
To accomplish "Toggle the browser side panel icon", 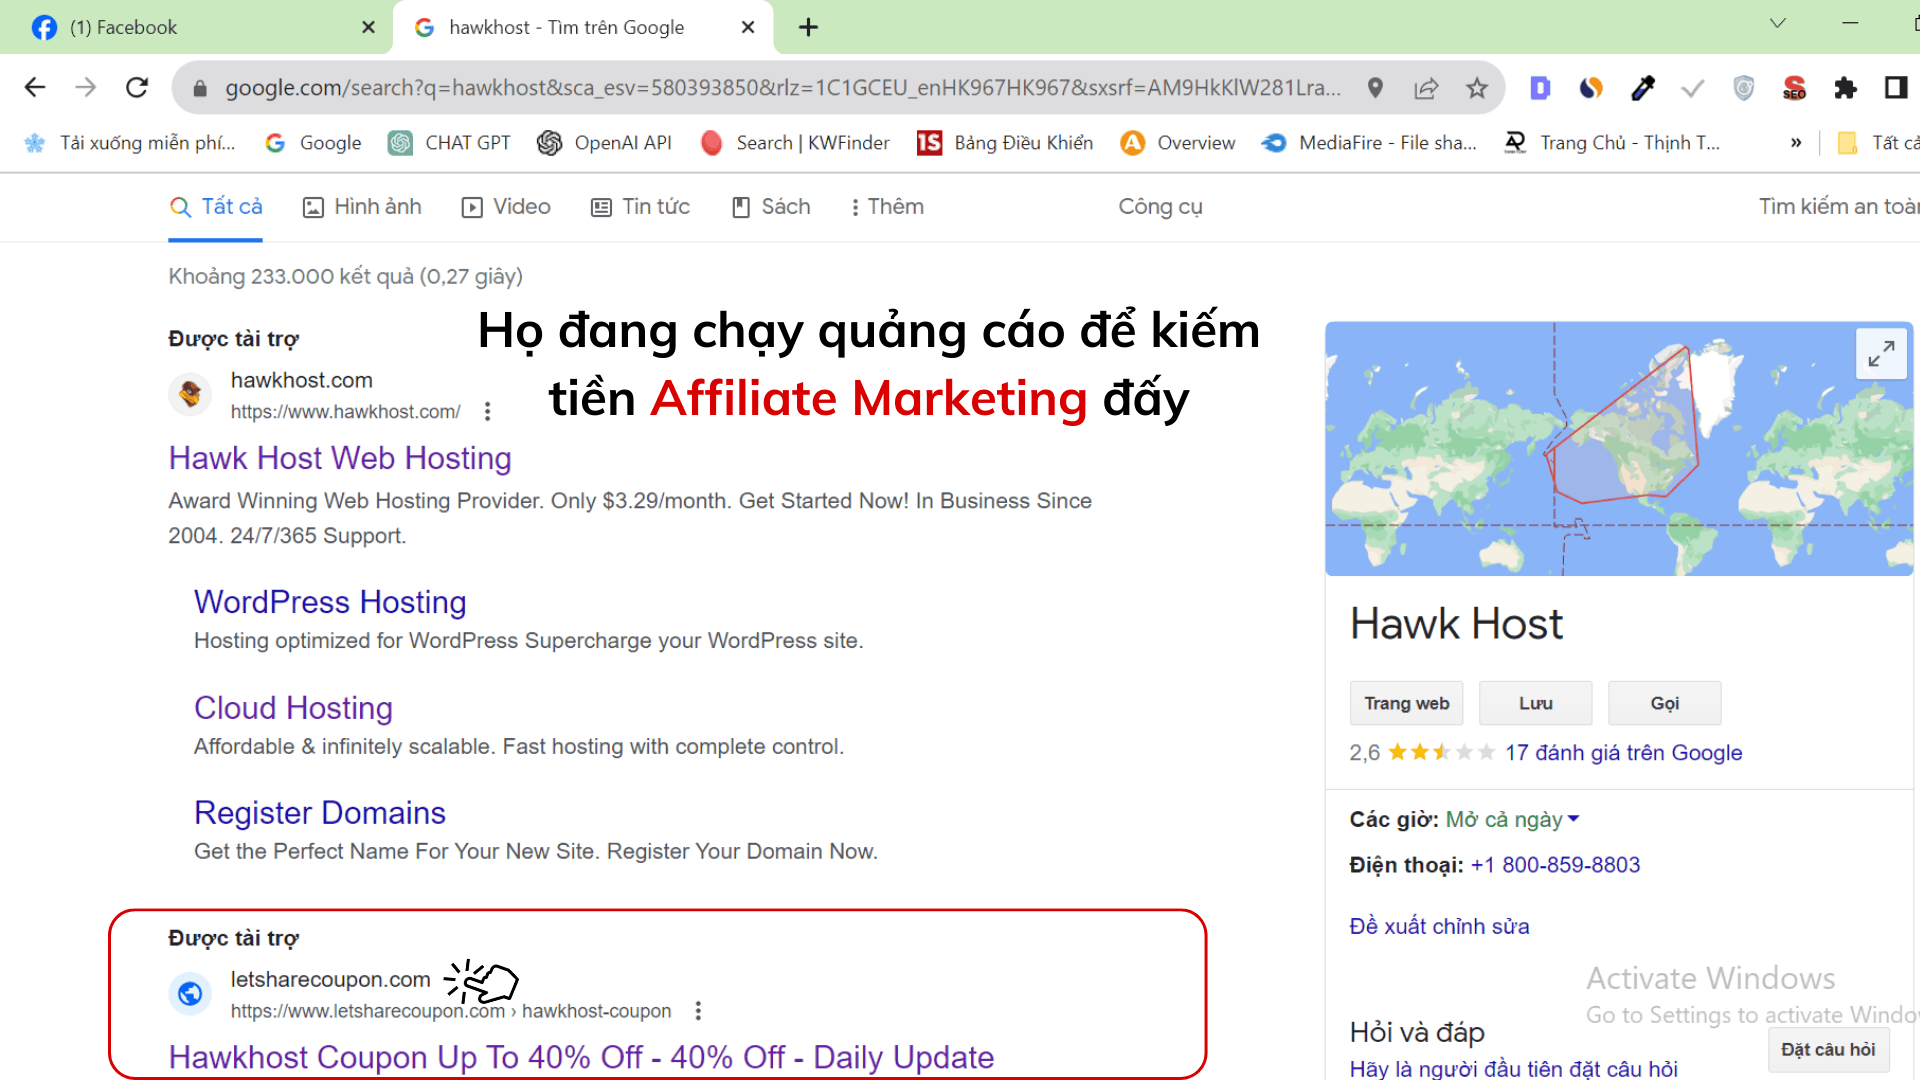I will click(1896, 88).
